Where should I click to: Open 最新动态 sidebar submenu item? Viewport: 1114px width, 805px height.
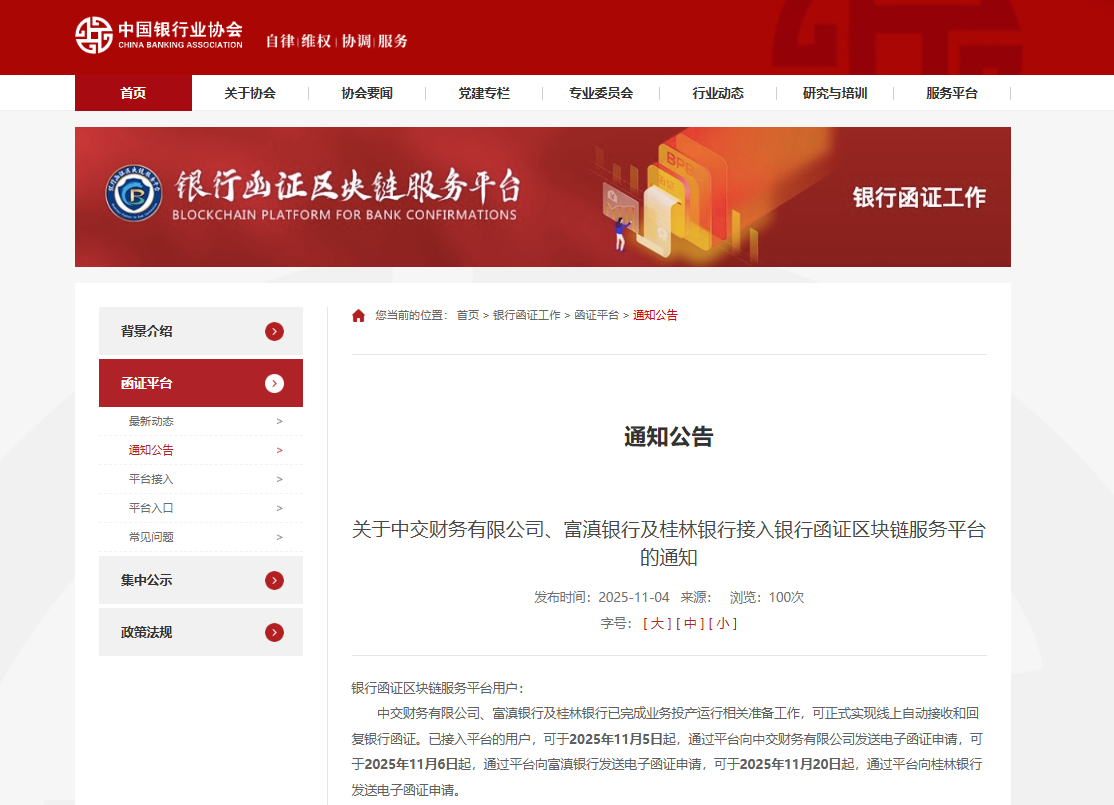[x=152, y=422]
